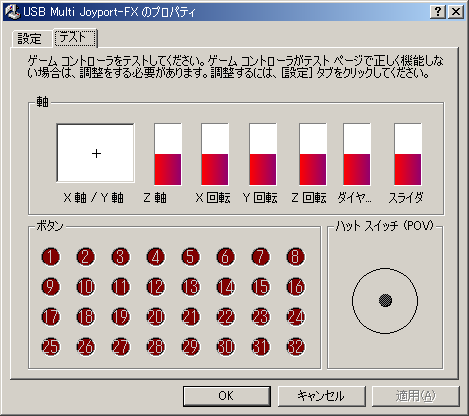Click the X 回転 rotation bar

pyautogui.click(x=215, y=154)
